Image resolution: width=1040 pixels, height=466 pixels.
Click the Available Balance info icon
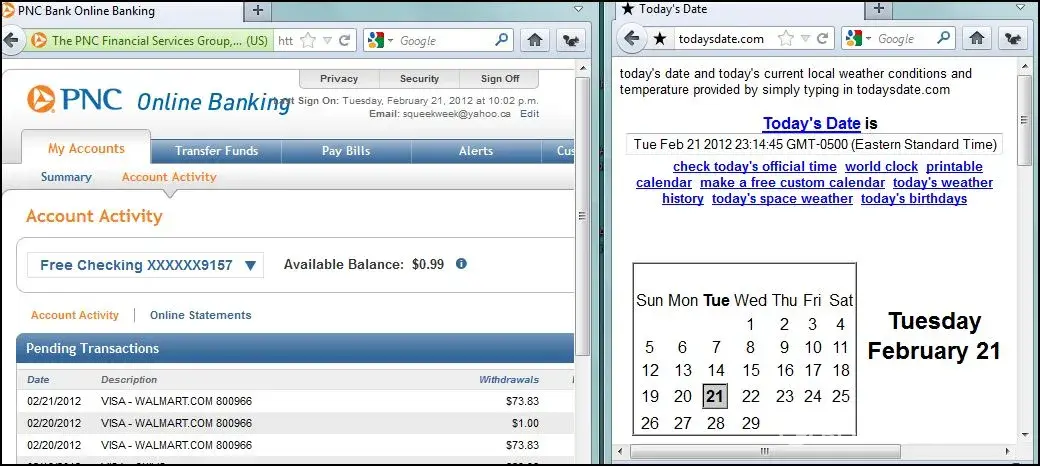tap(462, 263)
